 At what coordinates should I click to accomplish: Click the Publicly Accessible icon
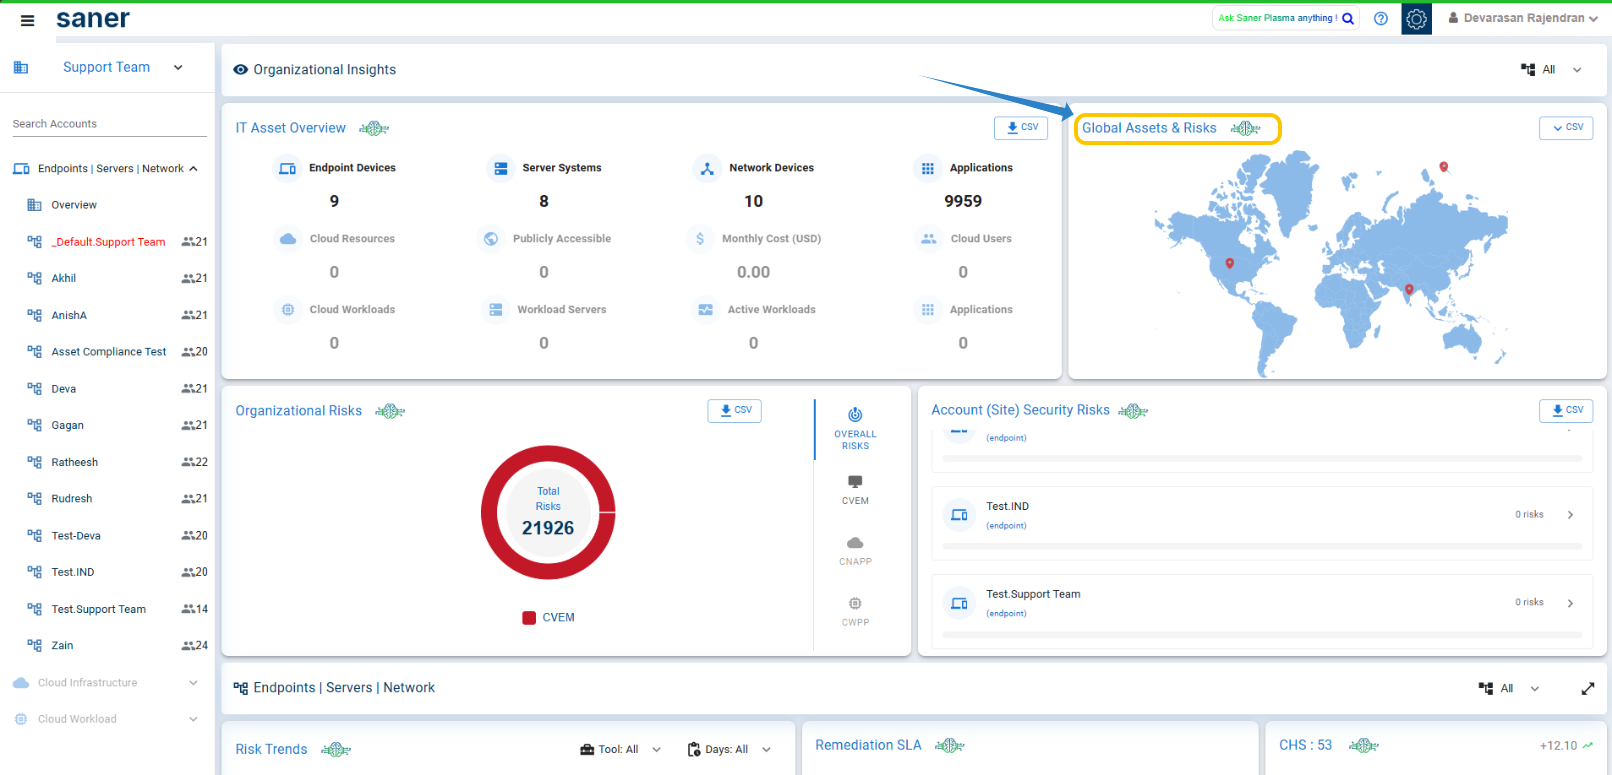491,239
